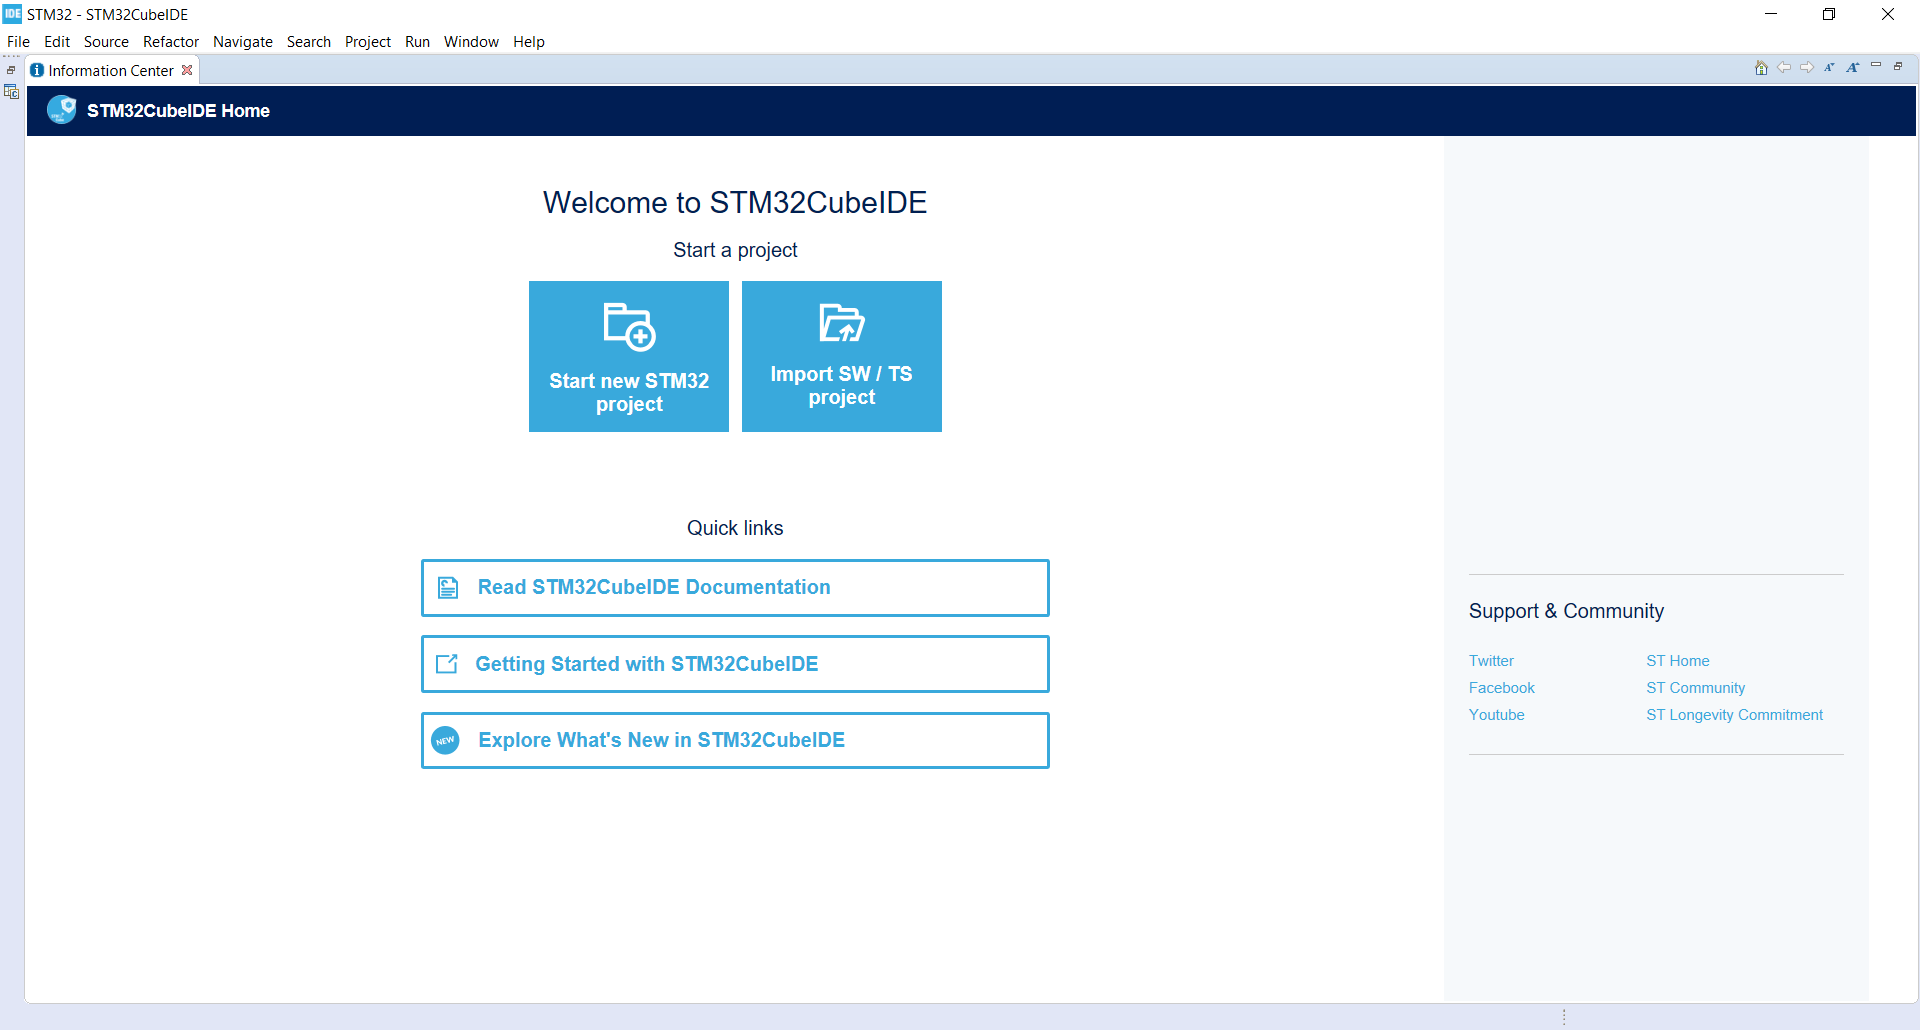Minimize the Information Center editor area
The width and height of the screenshot is (1920, 1030).
[1876, 66]
